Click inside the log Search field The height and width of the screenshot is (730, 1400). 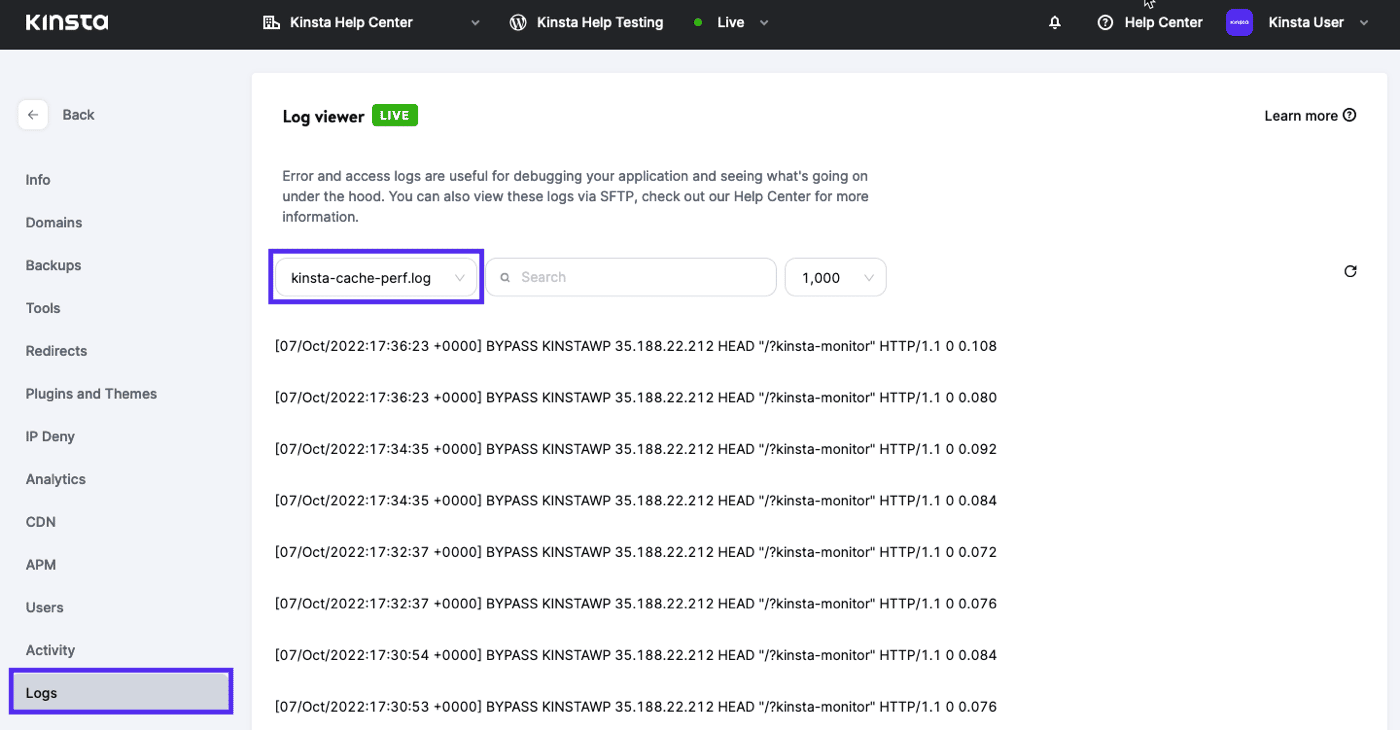[x=630, y=277]
